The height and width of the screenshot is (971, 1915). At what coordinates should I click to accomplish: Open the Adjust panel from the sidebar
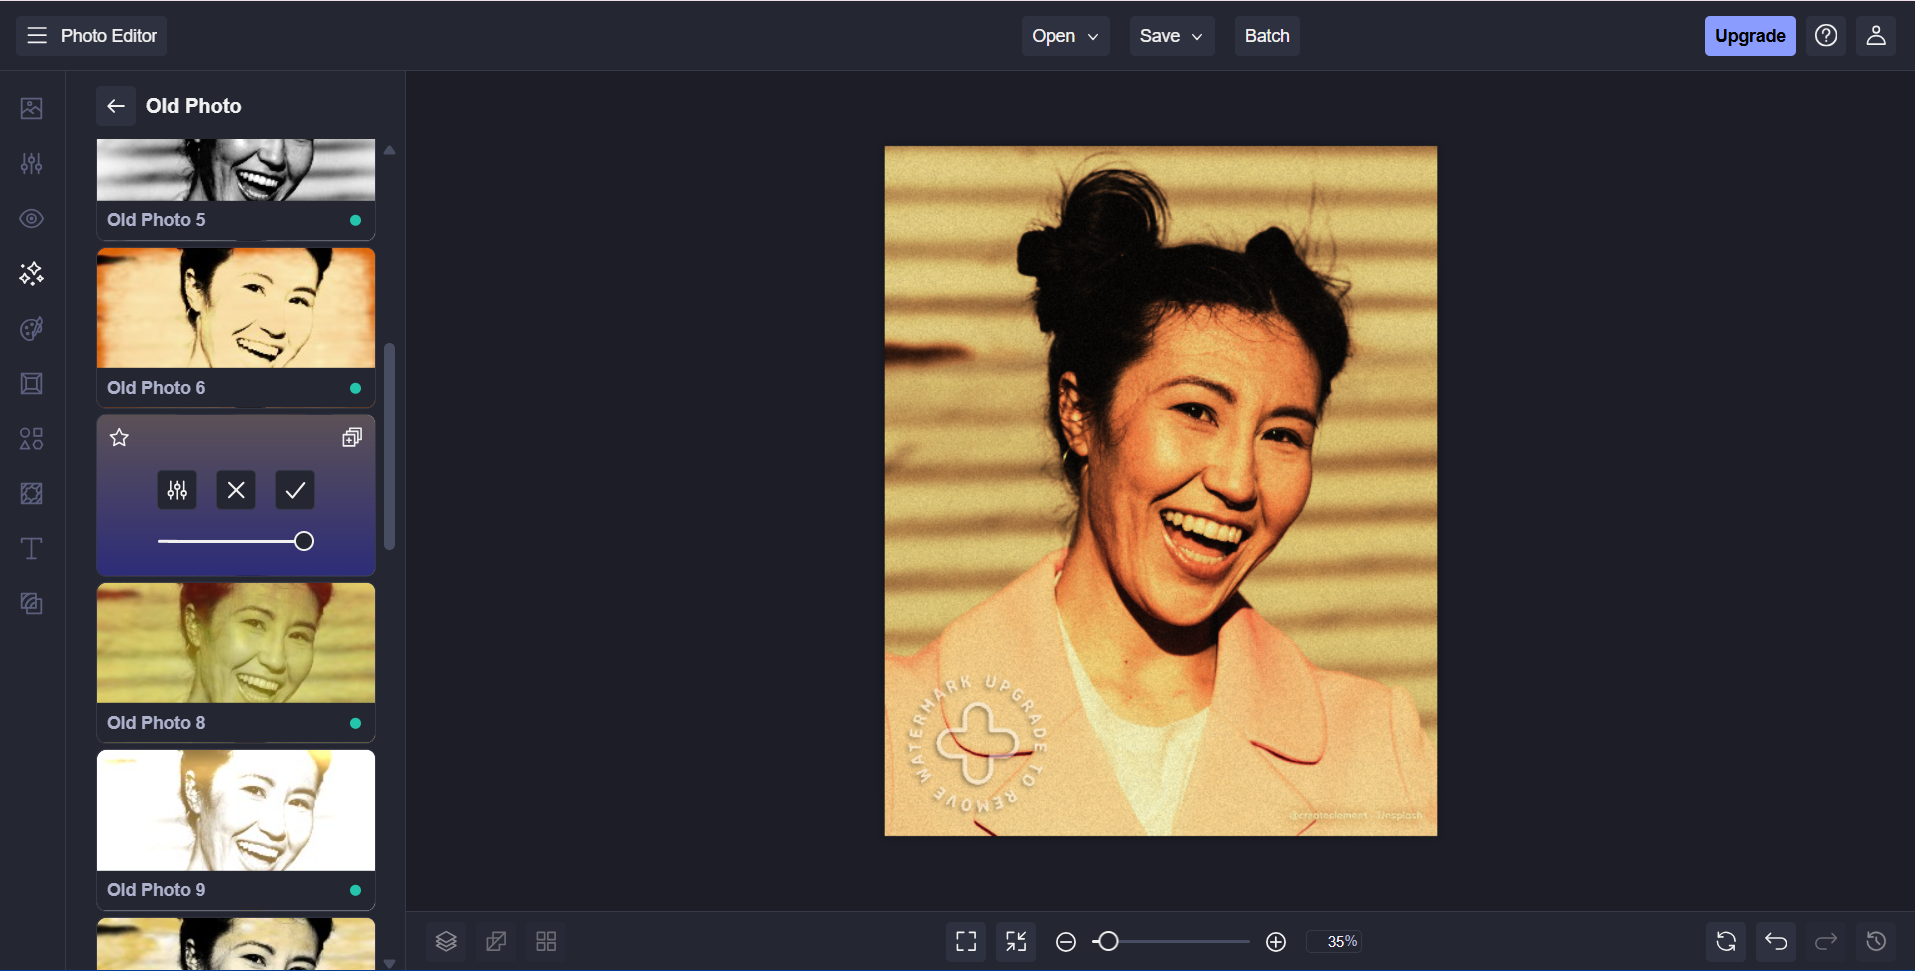click(31, 163)
